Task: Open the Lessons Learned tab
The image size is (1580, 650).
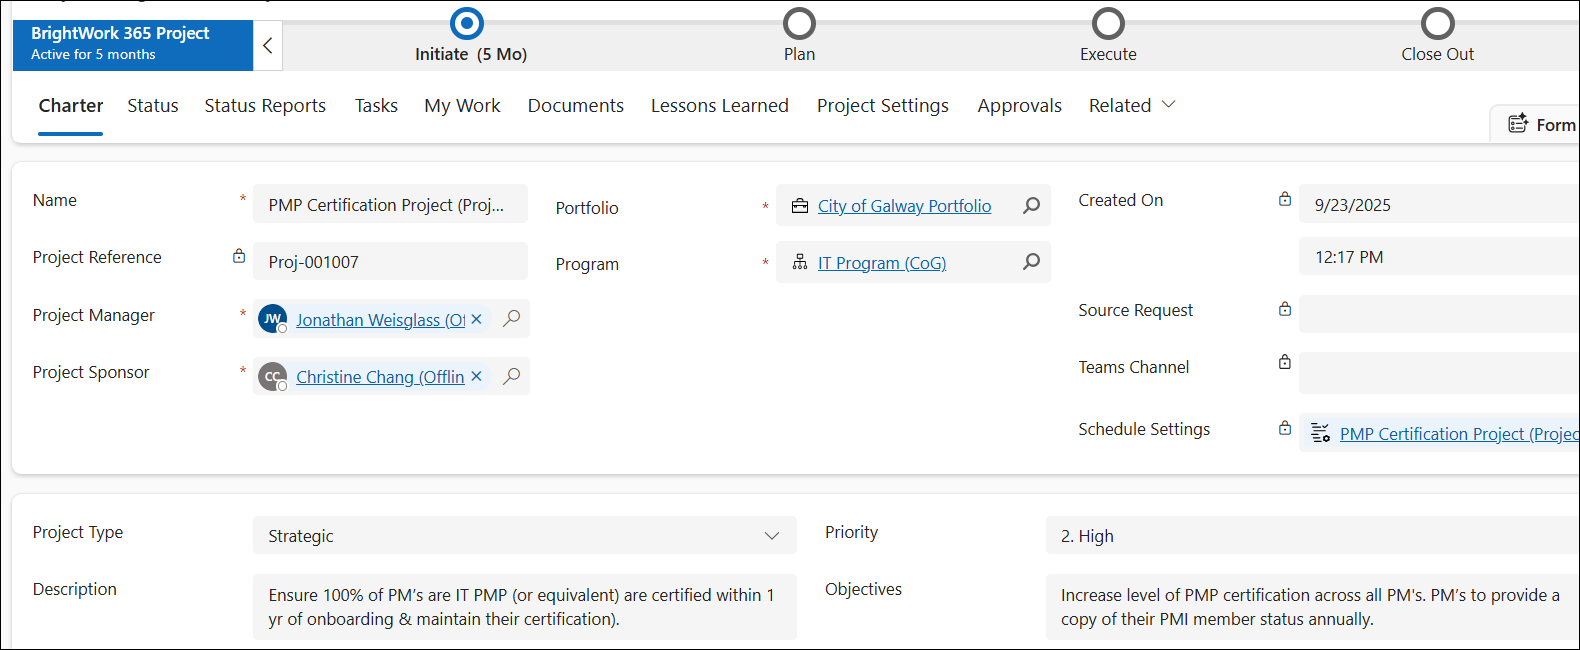Action: pyautogui.click(x=719, y=105)
